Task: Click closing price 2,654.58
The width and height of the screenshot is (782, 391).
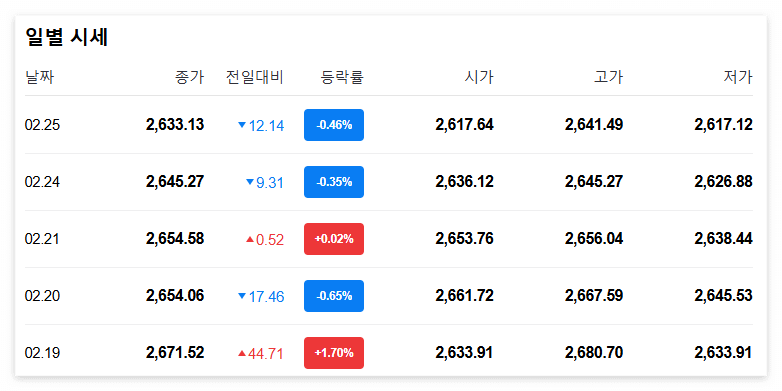Action: tap(175, 239)
